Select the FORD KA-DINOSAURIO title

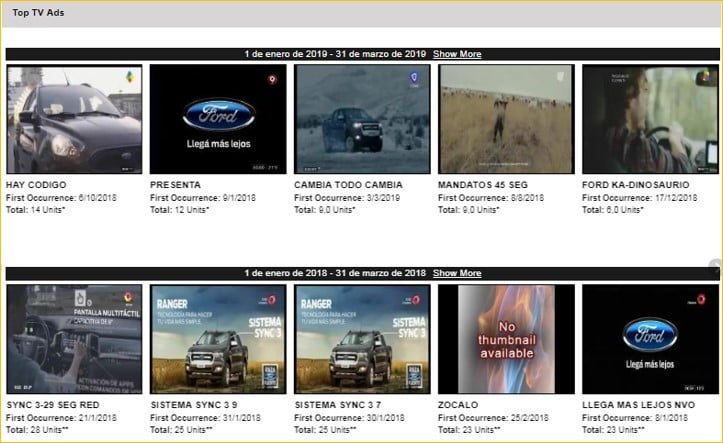pos(635,185)
